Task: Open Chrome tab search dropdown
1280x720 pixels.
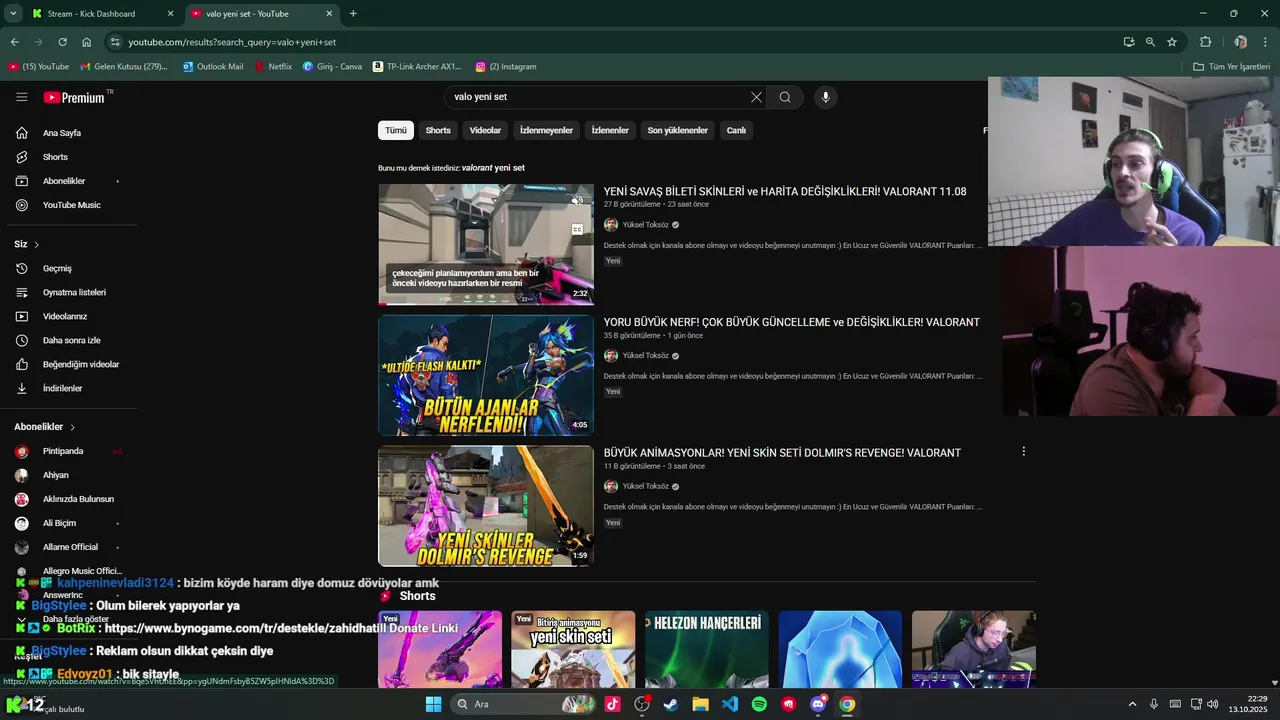Action: [13, 14]
